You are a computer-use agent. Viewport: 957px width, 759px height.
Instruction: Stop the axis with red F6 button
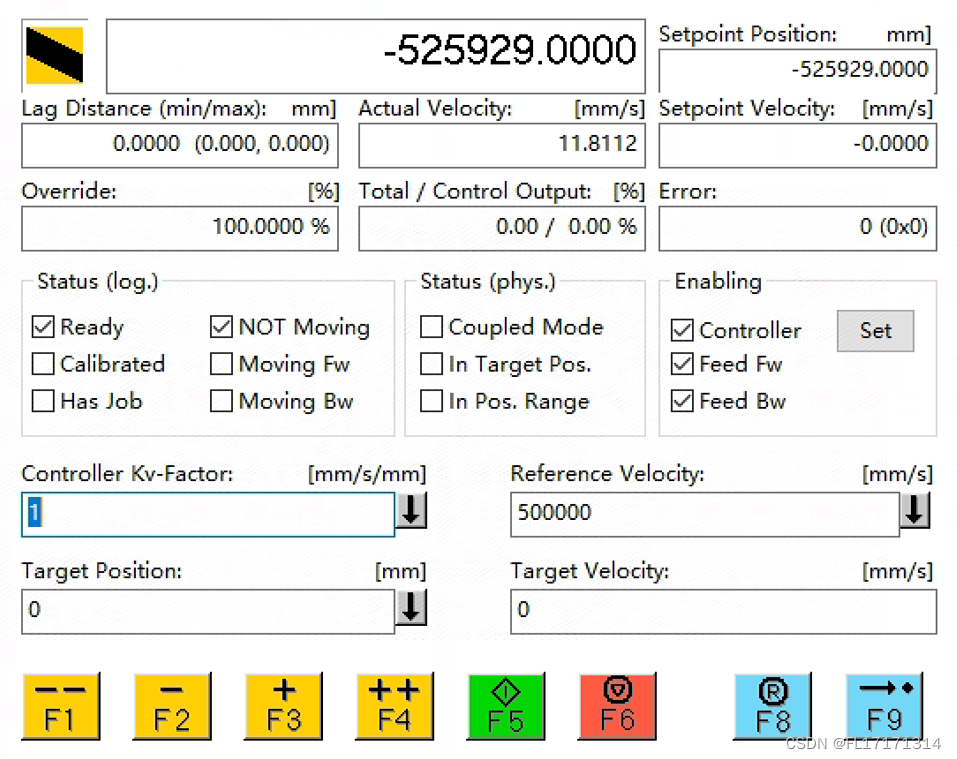click(617, 706)
